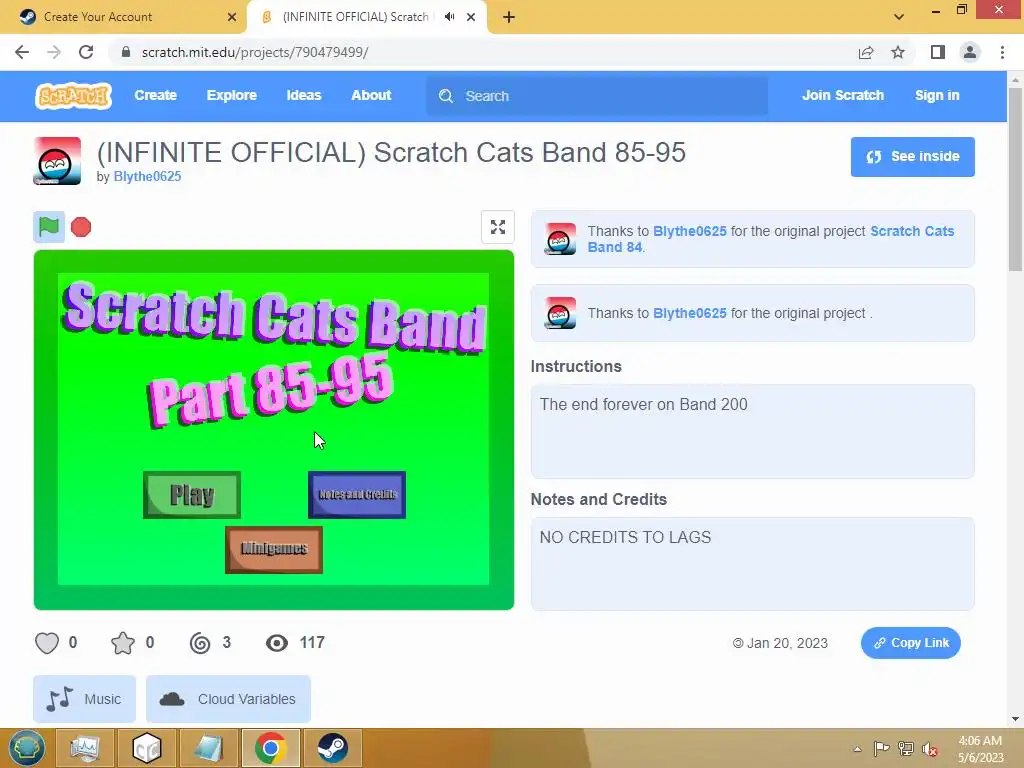Click the green flag to start project
1024x768 pixels.
[49, 227]
